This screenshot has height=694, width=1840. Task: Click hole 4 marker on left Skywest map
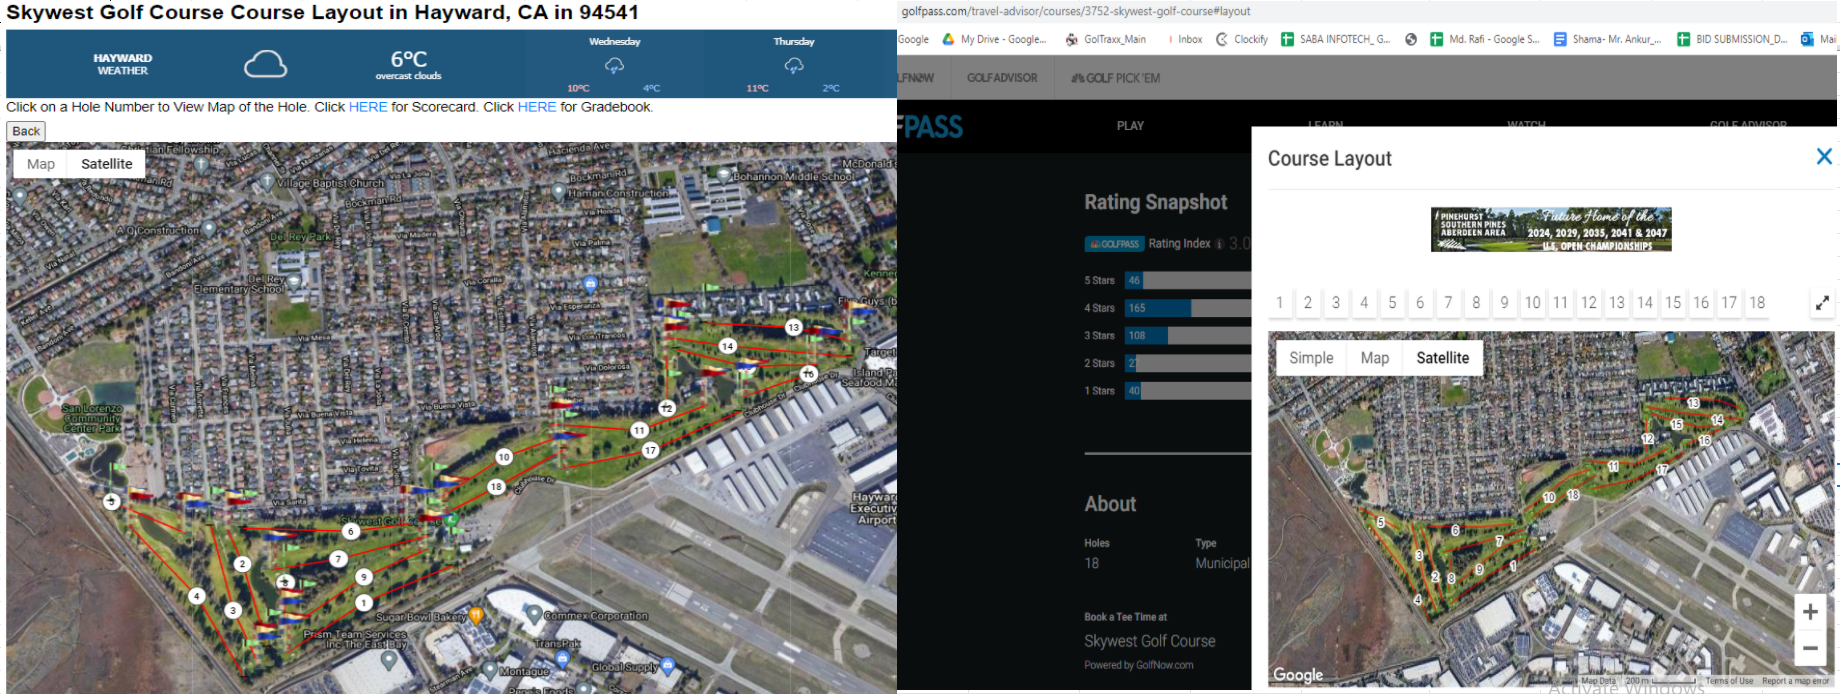[x=197, y=596]
